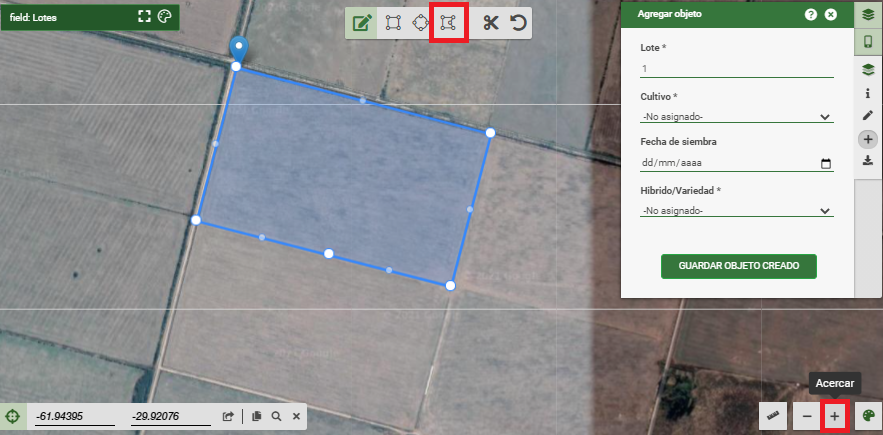This screenshot has height=435, width=883.
Task: Click the longitude field -61.94395
Action: [x=75, y=417]
